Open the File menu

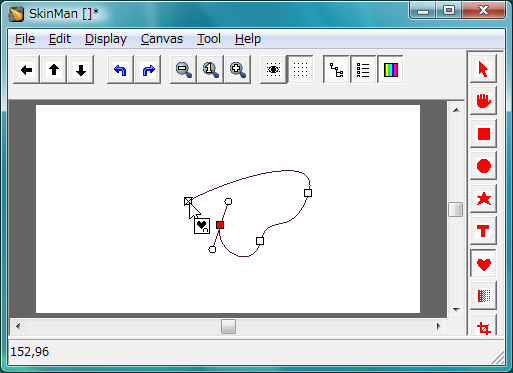pyautogui.click(x=25, y=39)
